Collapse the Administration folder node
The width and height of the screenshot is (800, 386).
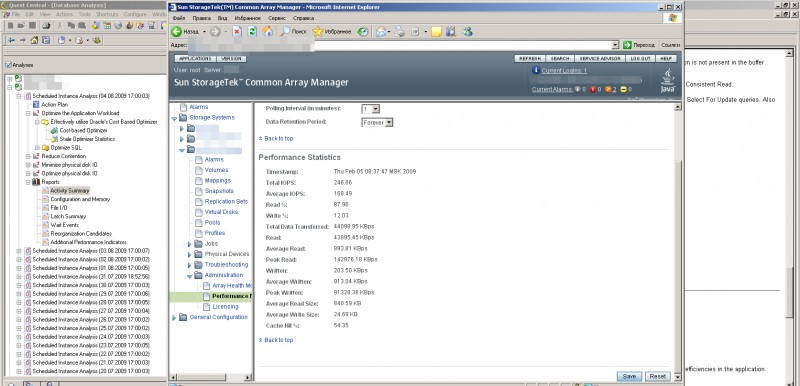[189, 276]
